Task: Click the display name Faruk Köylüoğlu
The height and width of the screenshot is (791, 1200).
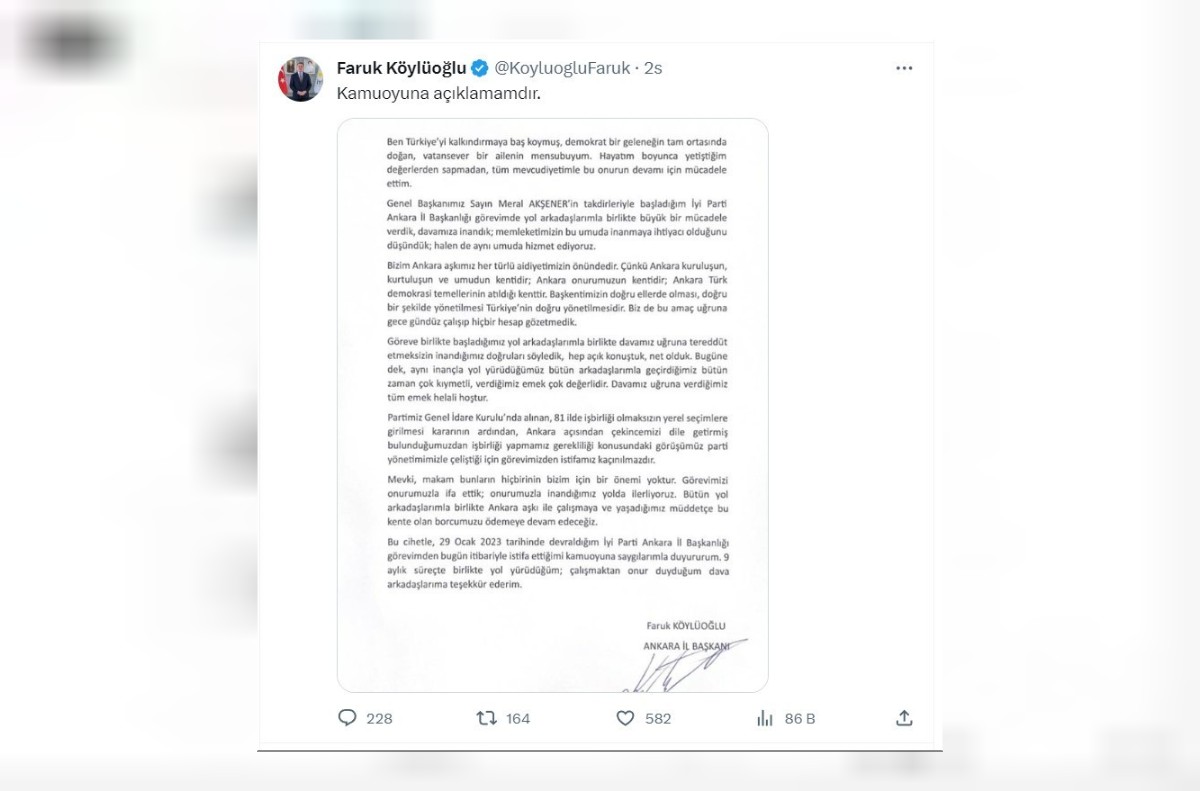Action: coord(402,68)
